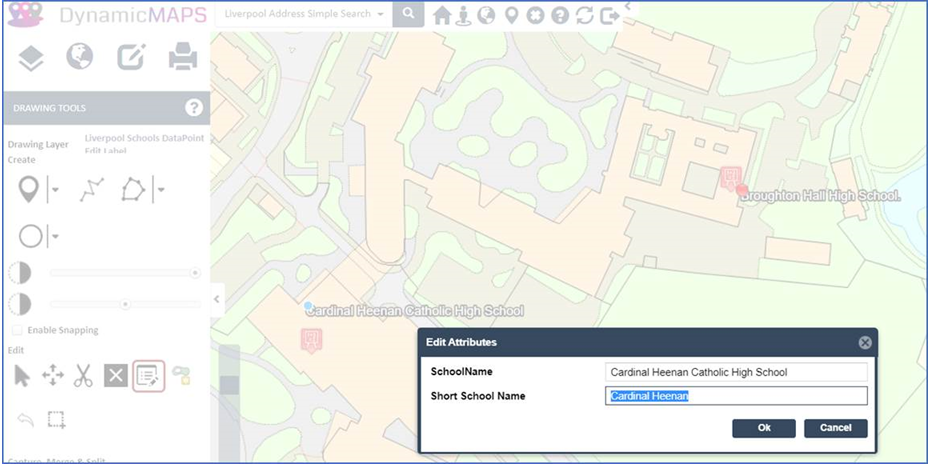Open the drawing edit panel icon
930x467 pixels.
[x=131, y=58]
